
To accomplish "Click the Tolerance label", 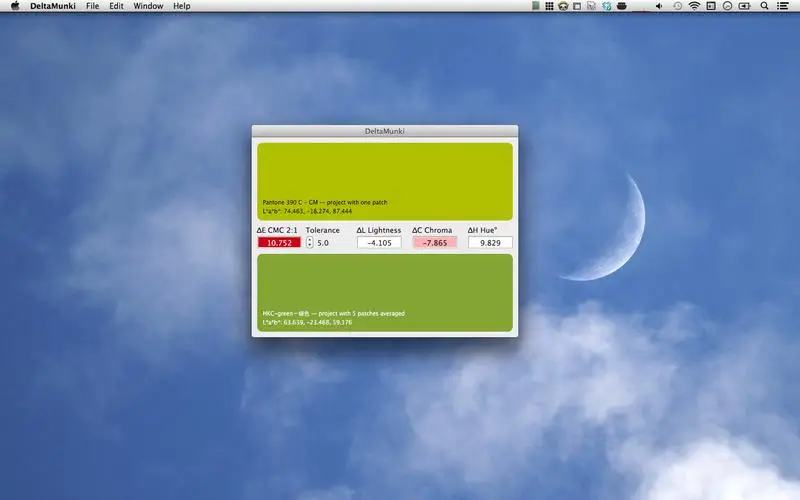I will pos(322,230).
